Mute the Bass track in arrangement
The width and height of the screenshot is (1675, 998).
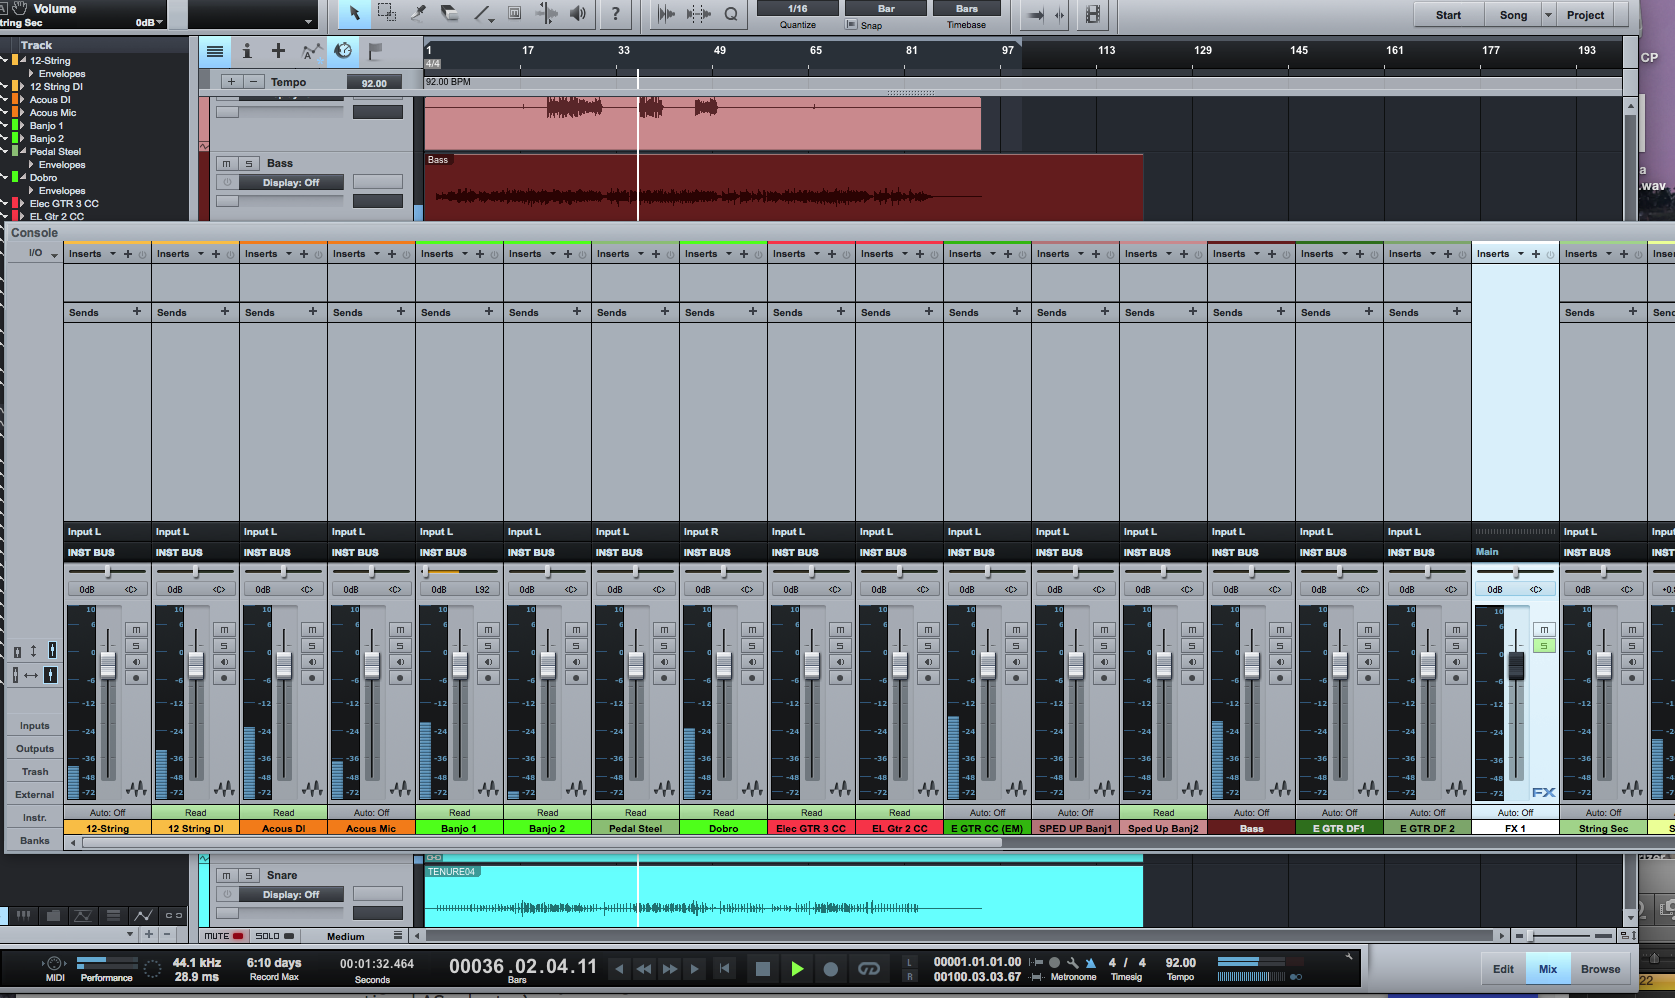(227, 163)
